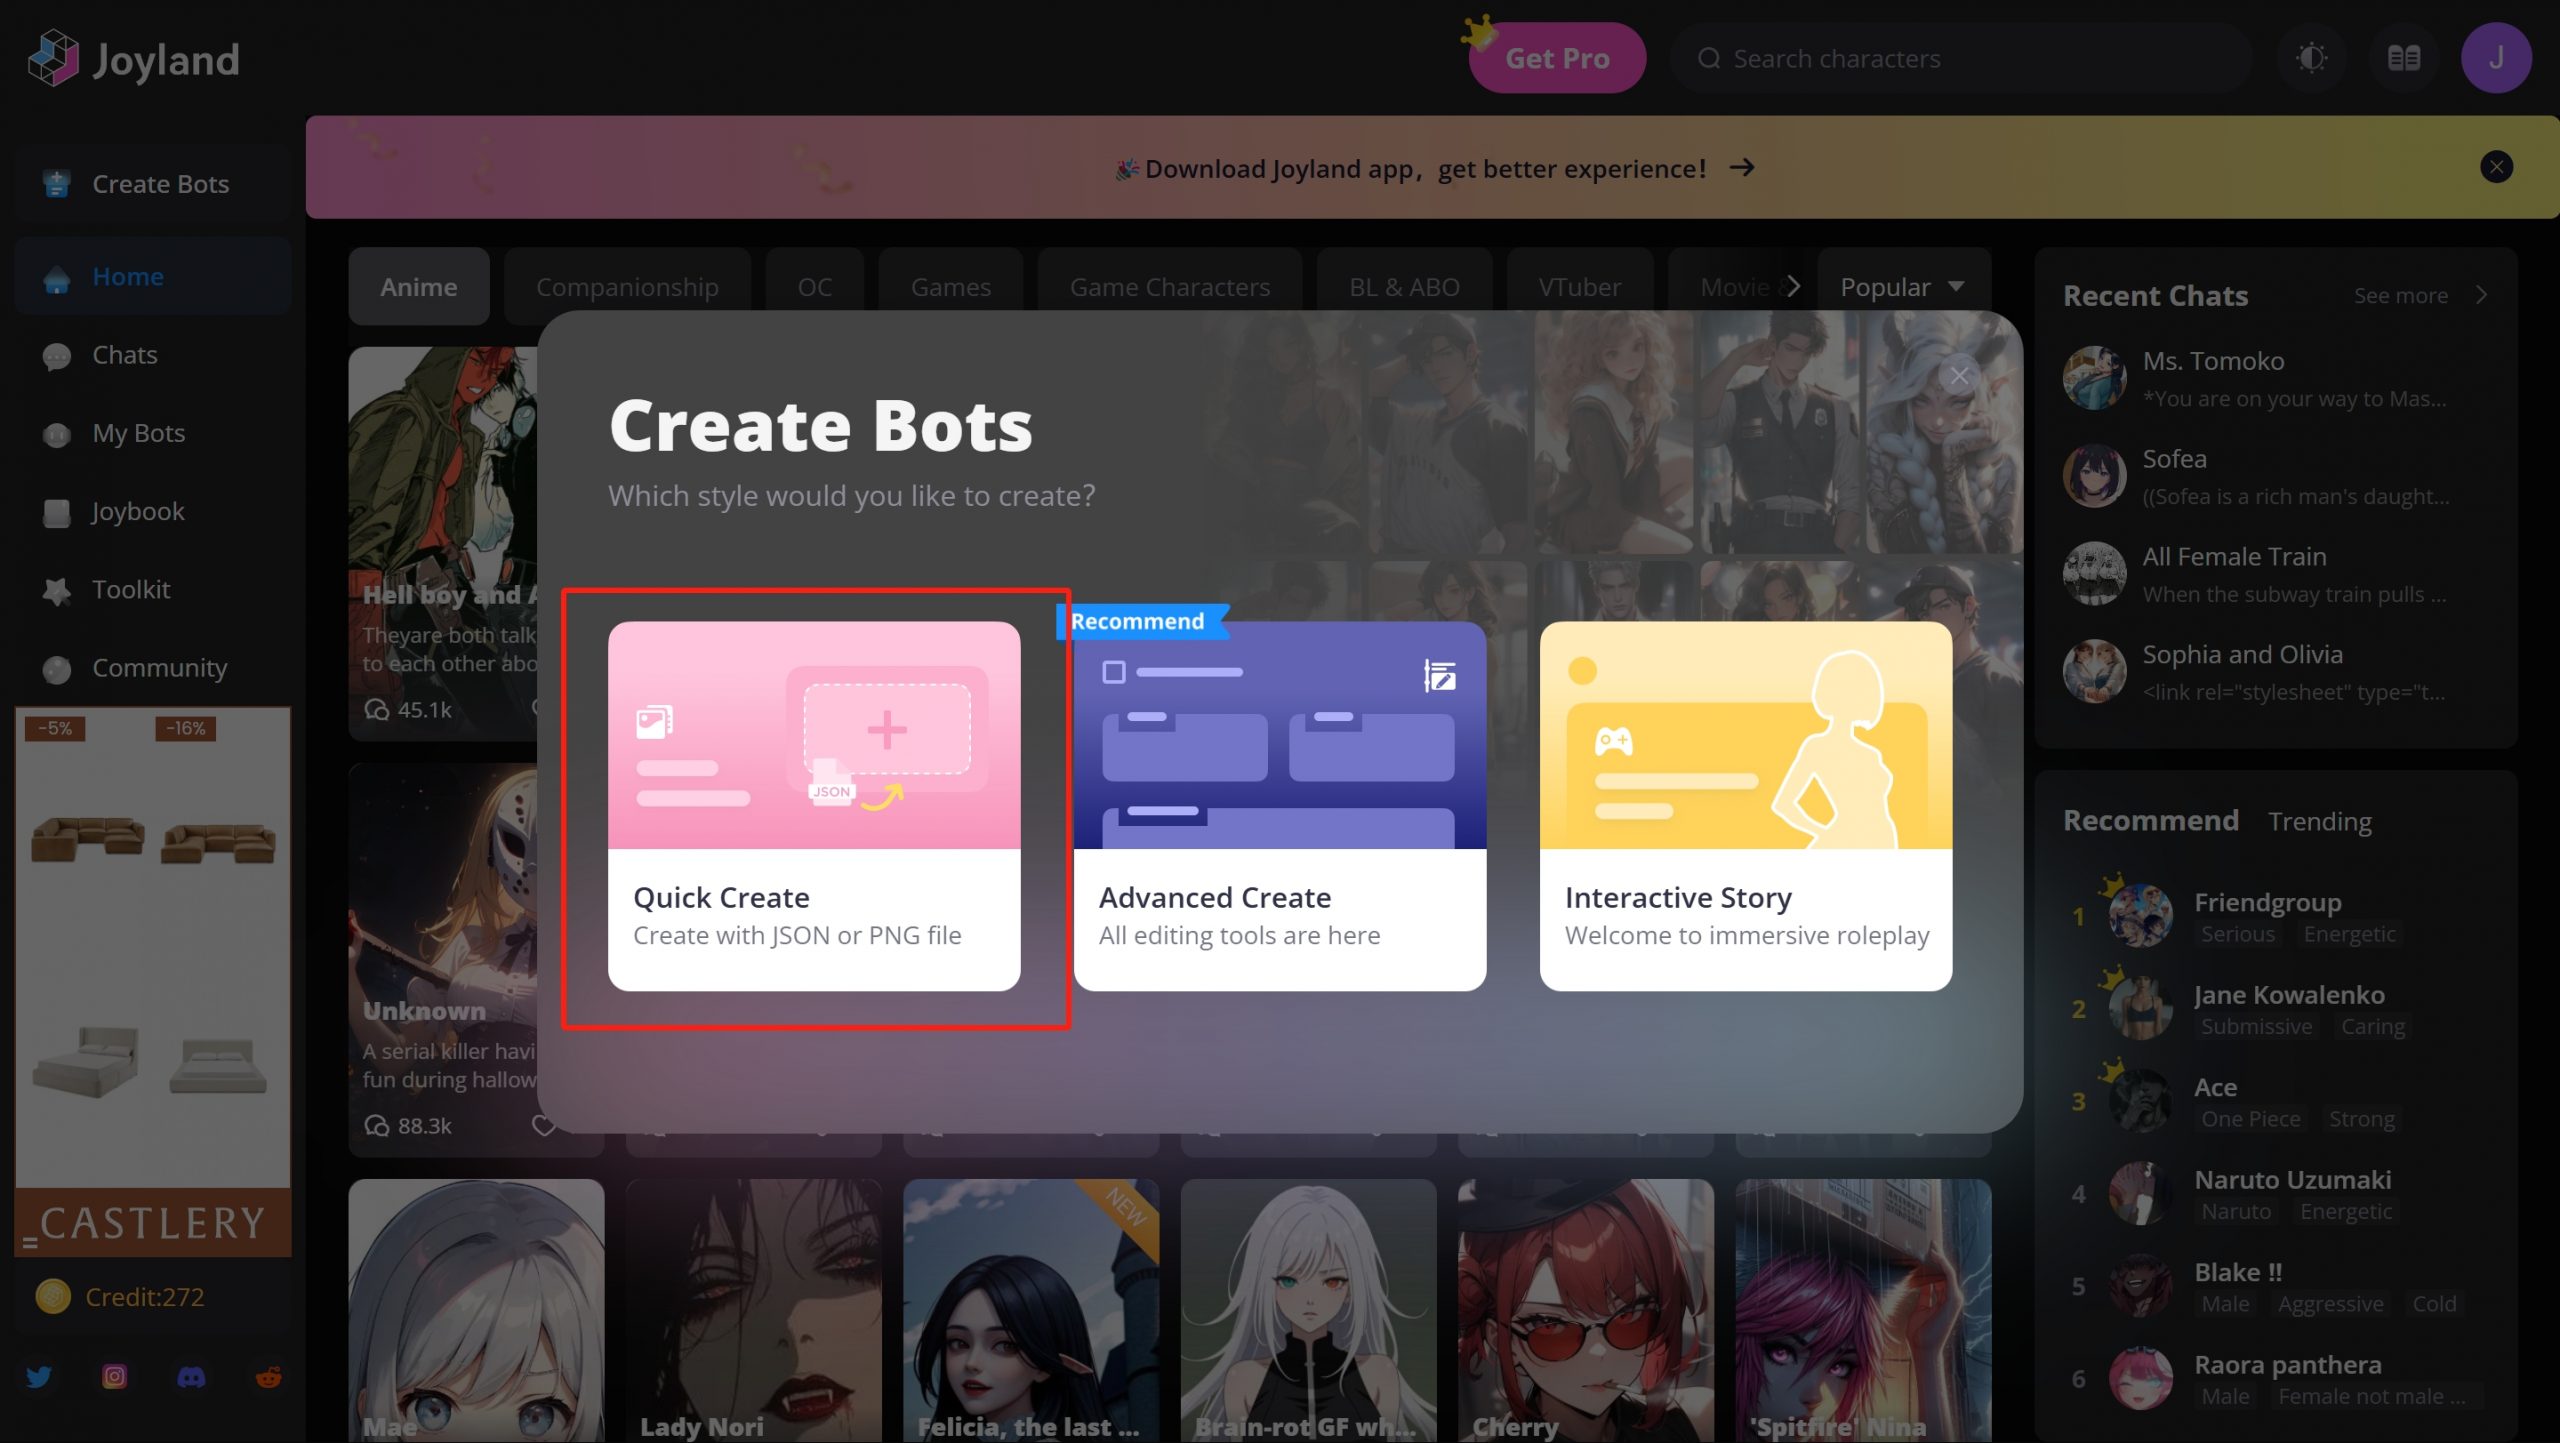The width and height of the screenshot is (2560, 1443).
Task: Open Mae character card thumbnail
Action: [476, 1310]
